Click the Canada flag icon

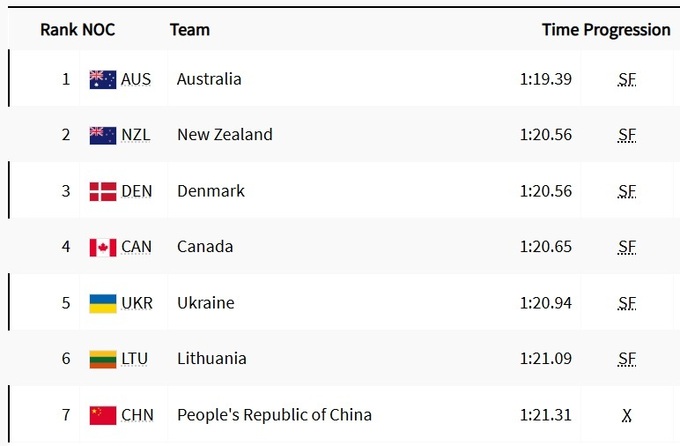pyautogui.click(x=103, y=247)
